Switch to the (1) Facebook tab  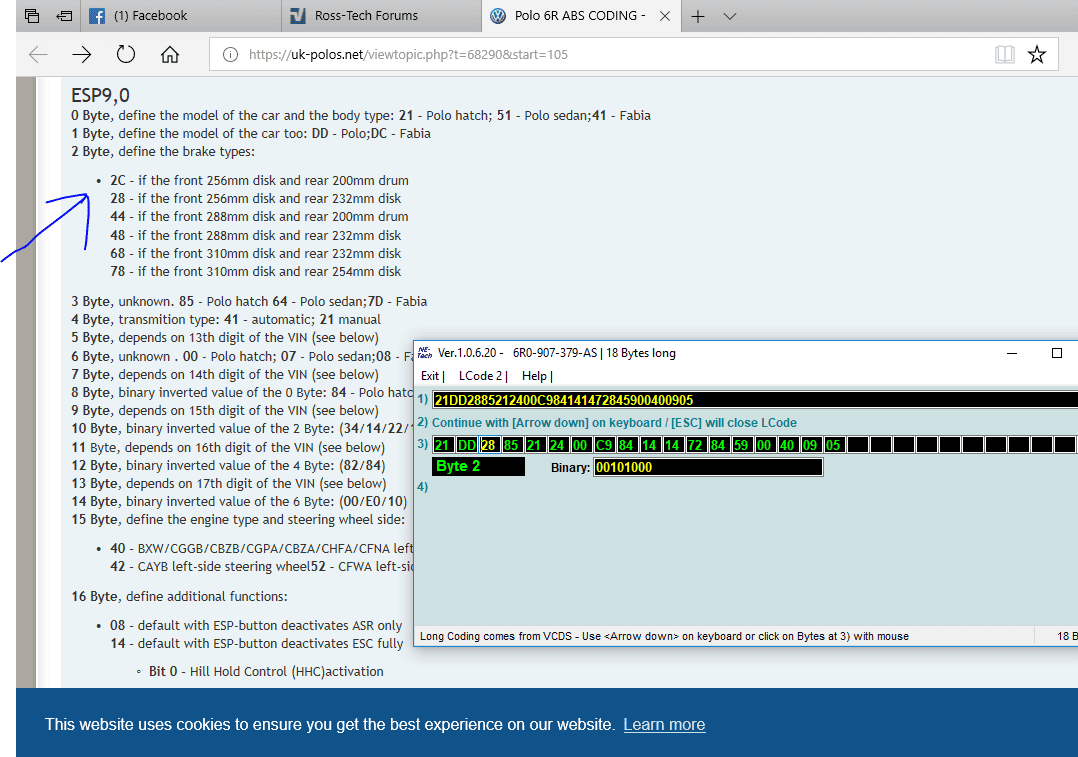click(181, 16)
